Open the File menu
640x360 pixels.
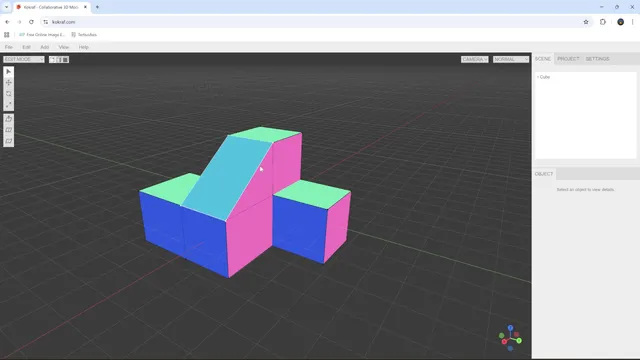pos(9,47)
